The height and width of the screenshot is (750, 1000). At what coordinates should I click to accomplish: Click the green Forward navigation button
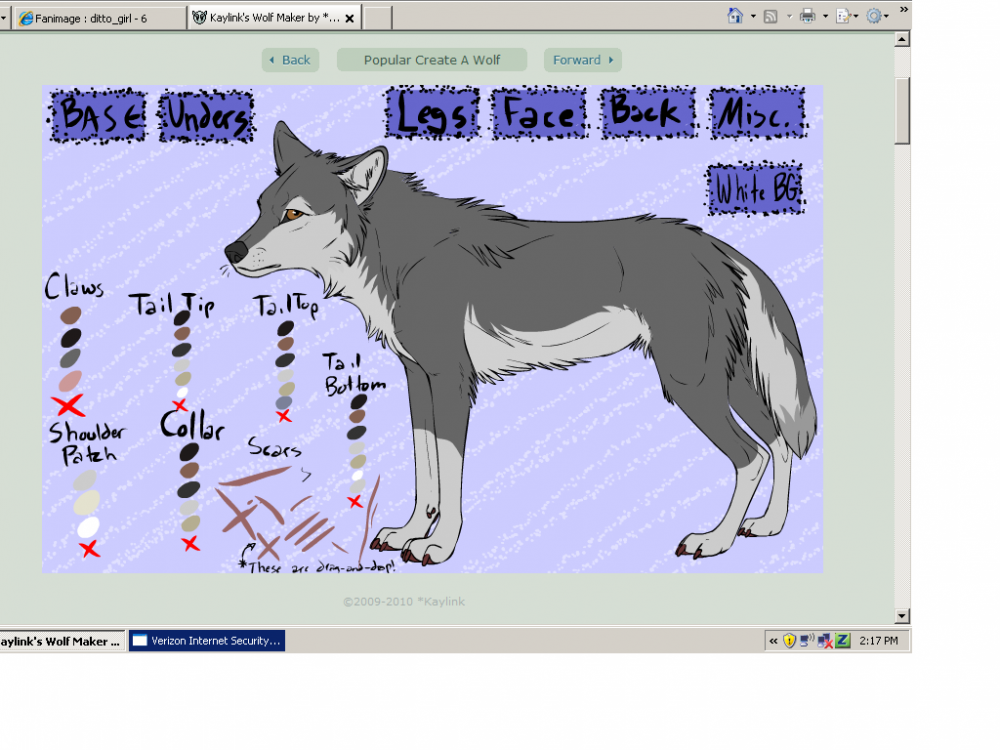click(x=583, y=60)
